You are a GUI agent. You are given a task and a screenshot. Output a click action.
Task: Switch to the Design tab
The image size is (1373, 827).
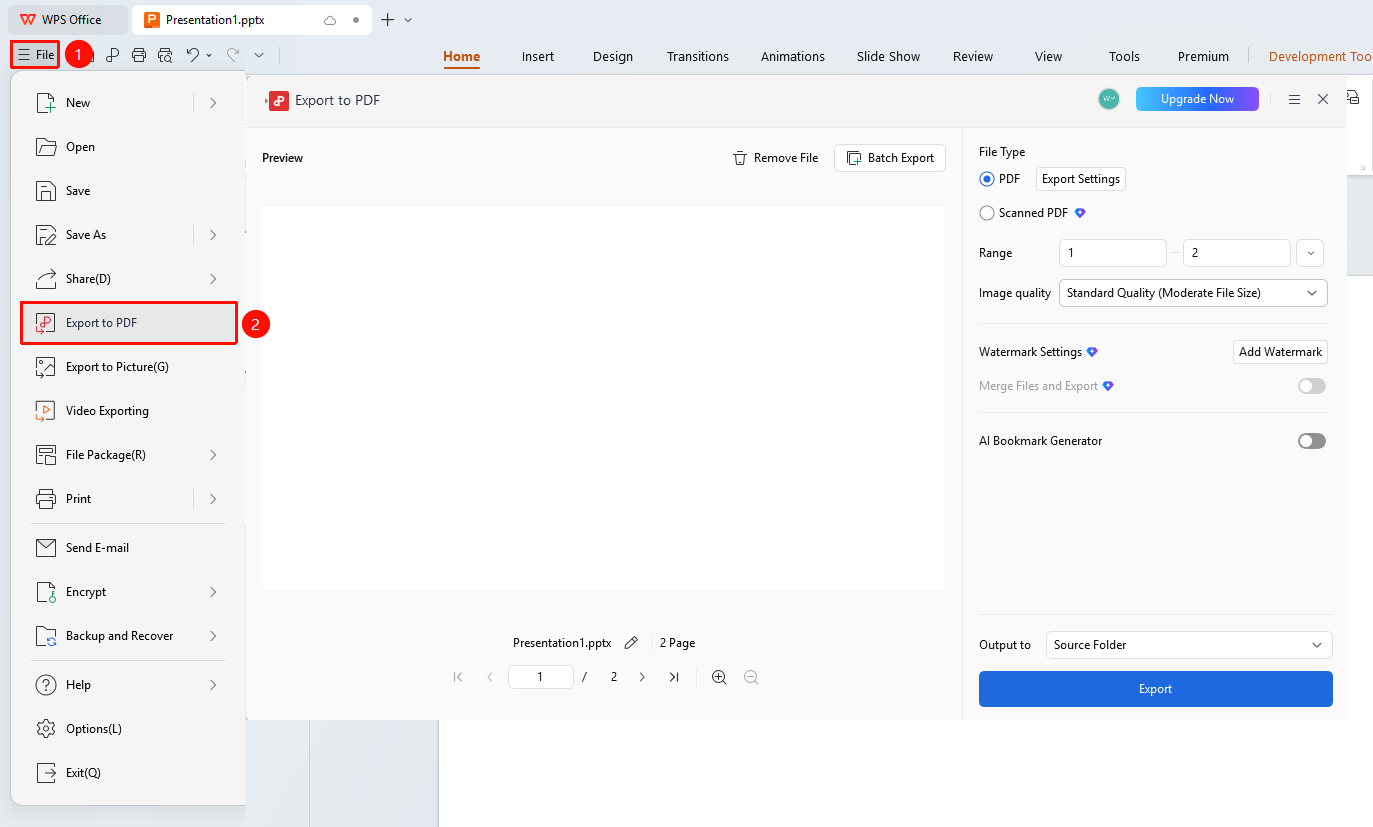point(613,57)
